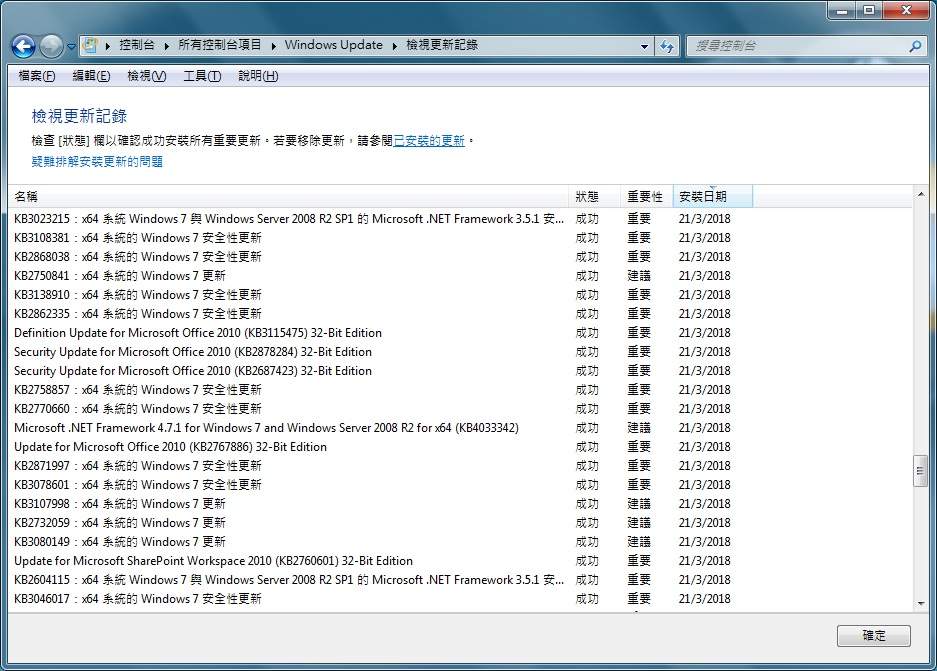Click the refresh button beside address bar
Screen dimensions: 937x671
(x=667, y=46)
